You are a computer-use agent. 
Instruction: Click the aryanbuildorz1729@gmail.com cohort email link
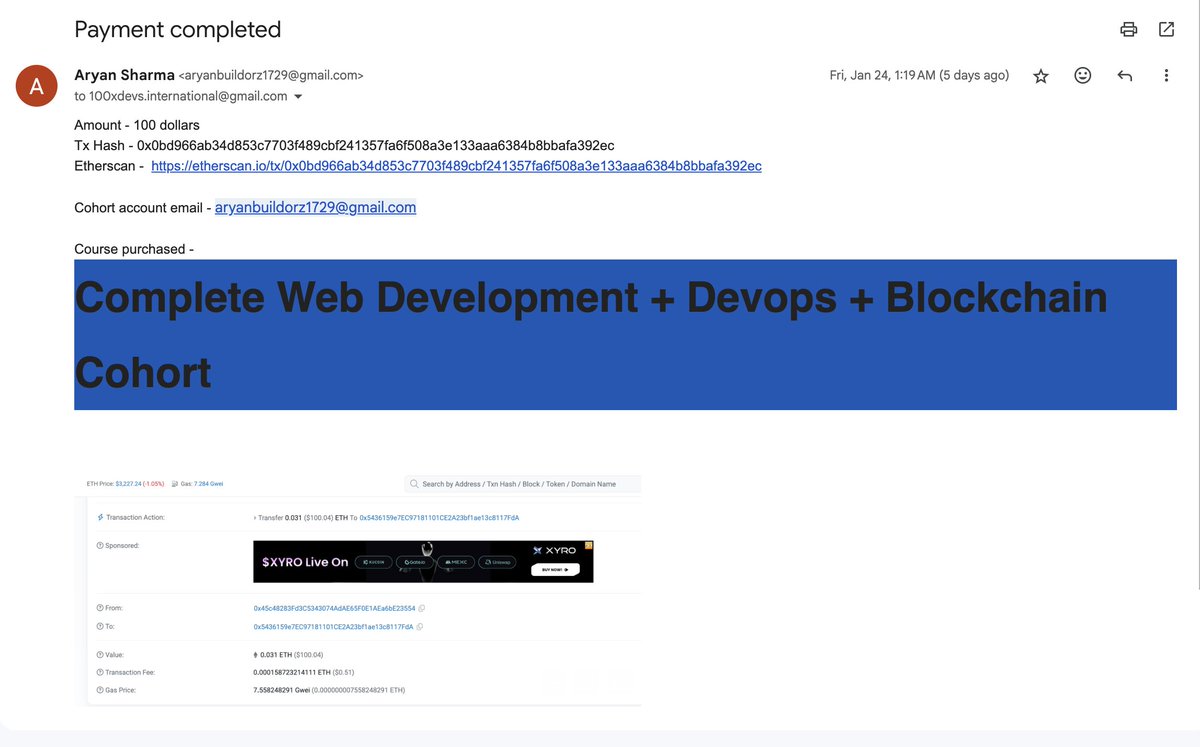pos(315,208)
